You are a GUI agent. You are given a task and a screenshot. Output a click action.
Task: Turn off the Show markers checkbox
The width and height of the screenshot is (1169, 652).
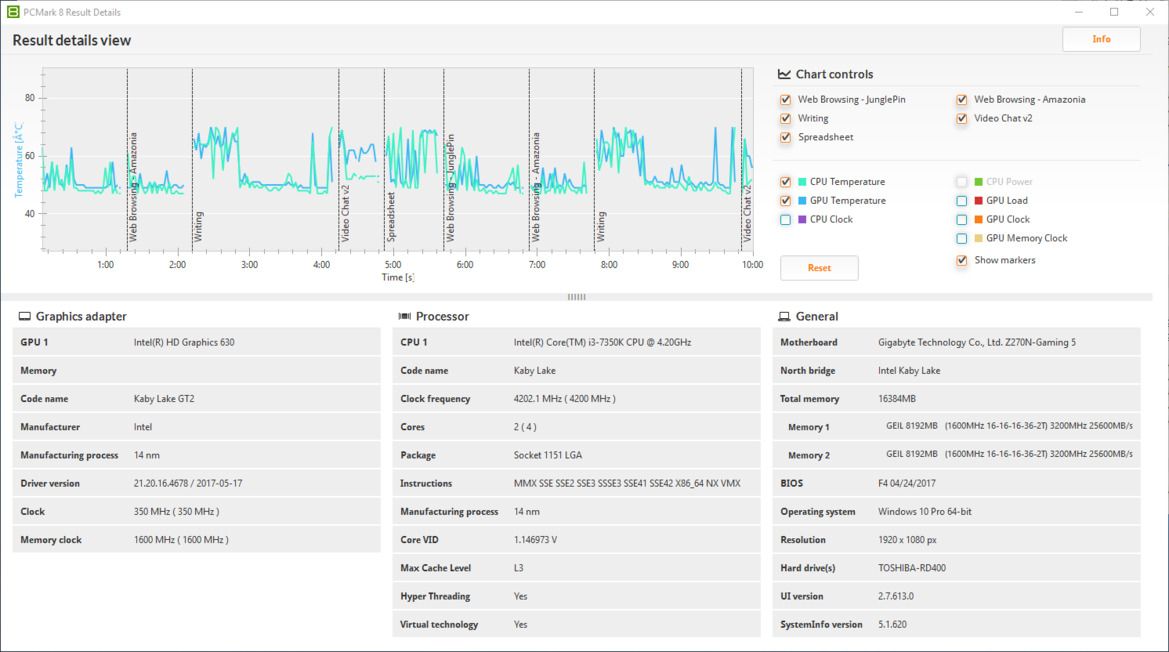tap(962, 260)
